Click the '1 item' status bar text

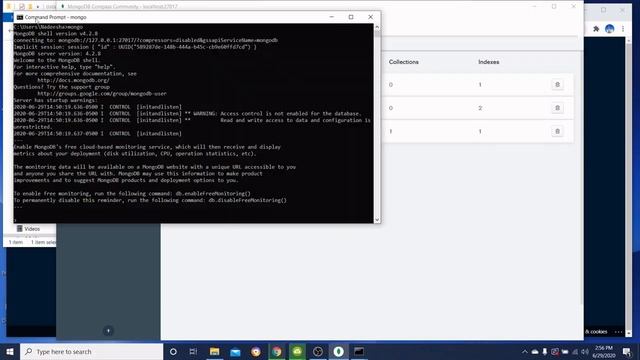(x=16, y=242)
